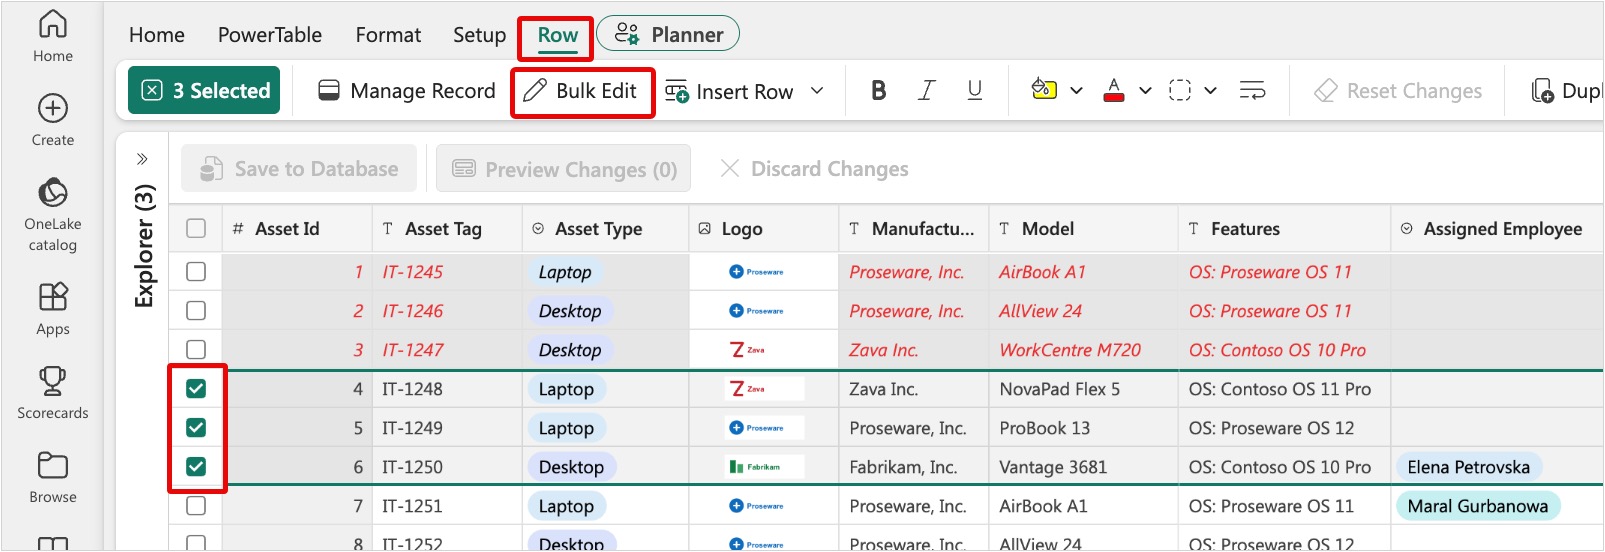Uncheck the checkbox for row IT-1250
This screenshot has height=552, width=1605.
(x=196, y=467)
